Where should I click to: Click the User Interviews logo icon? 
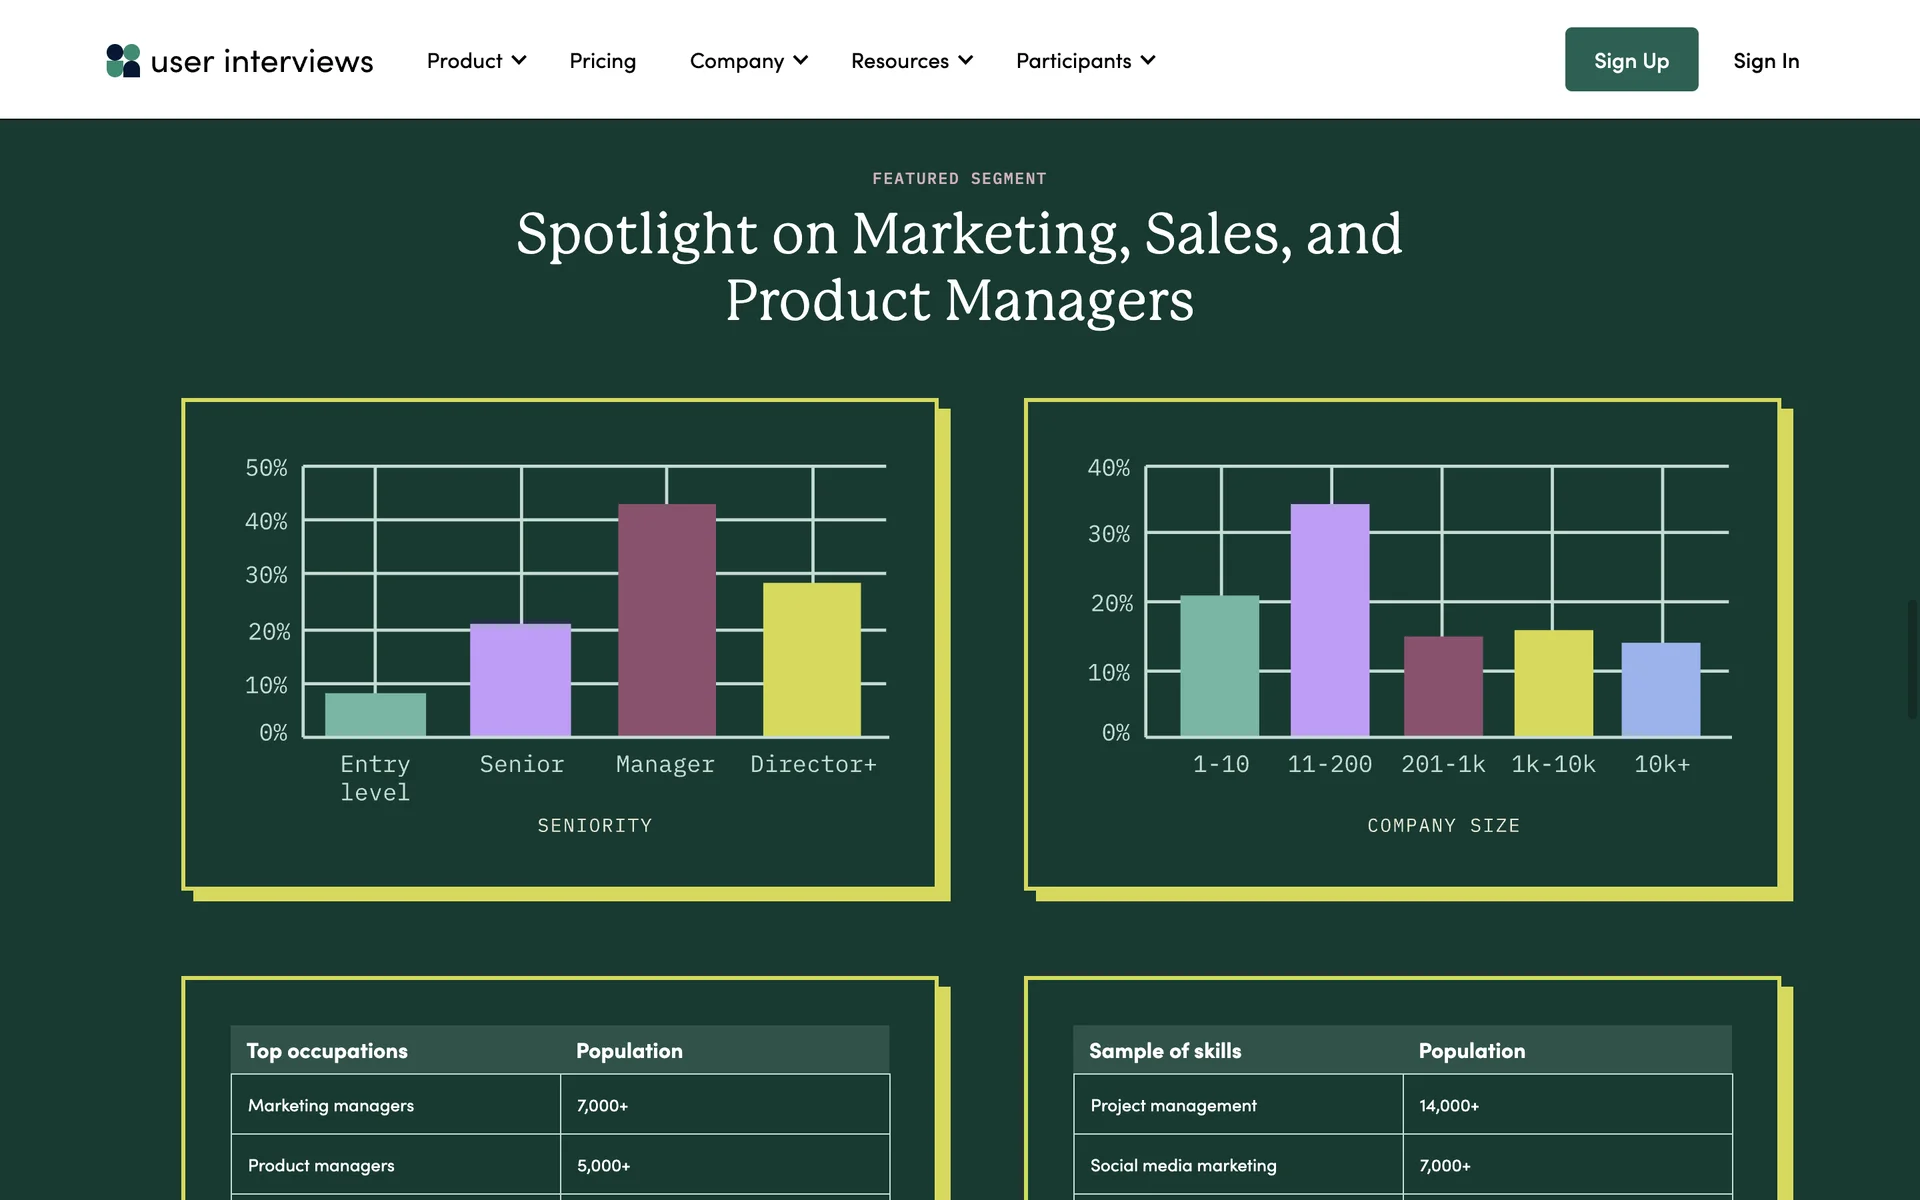point(123,60)
